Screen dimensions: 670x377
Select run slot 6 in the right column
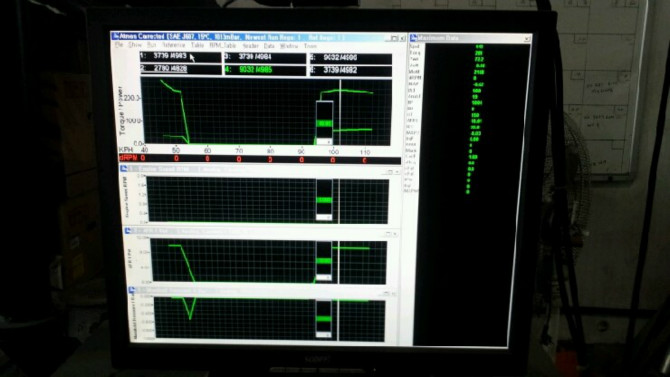coord(350,70)
